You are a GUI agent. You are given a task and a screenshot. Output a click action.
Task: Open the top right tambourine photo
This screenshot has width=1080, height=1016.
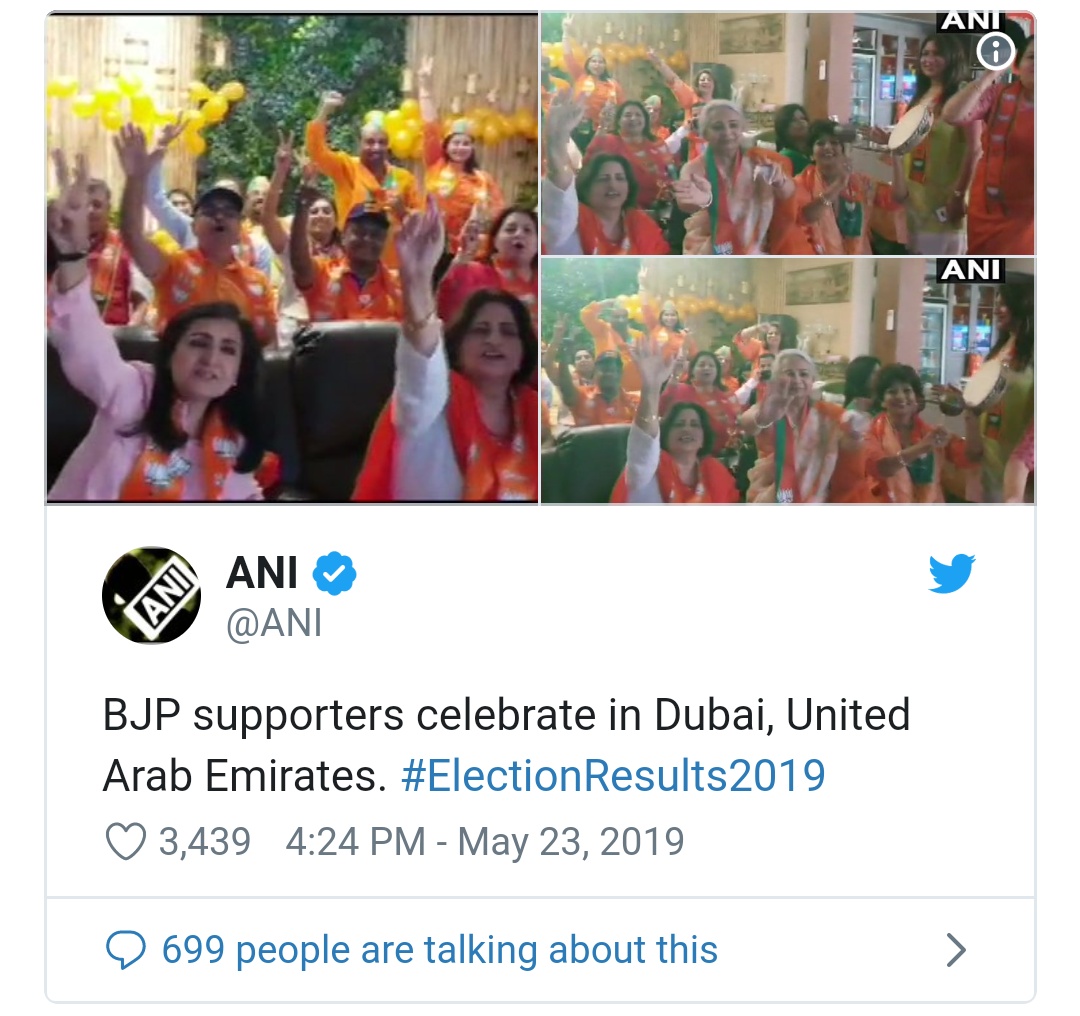click(x=788, y=134)
